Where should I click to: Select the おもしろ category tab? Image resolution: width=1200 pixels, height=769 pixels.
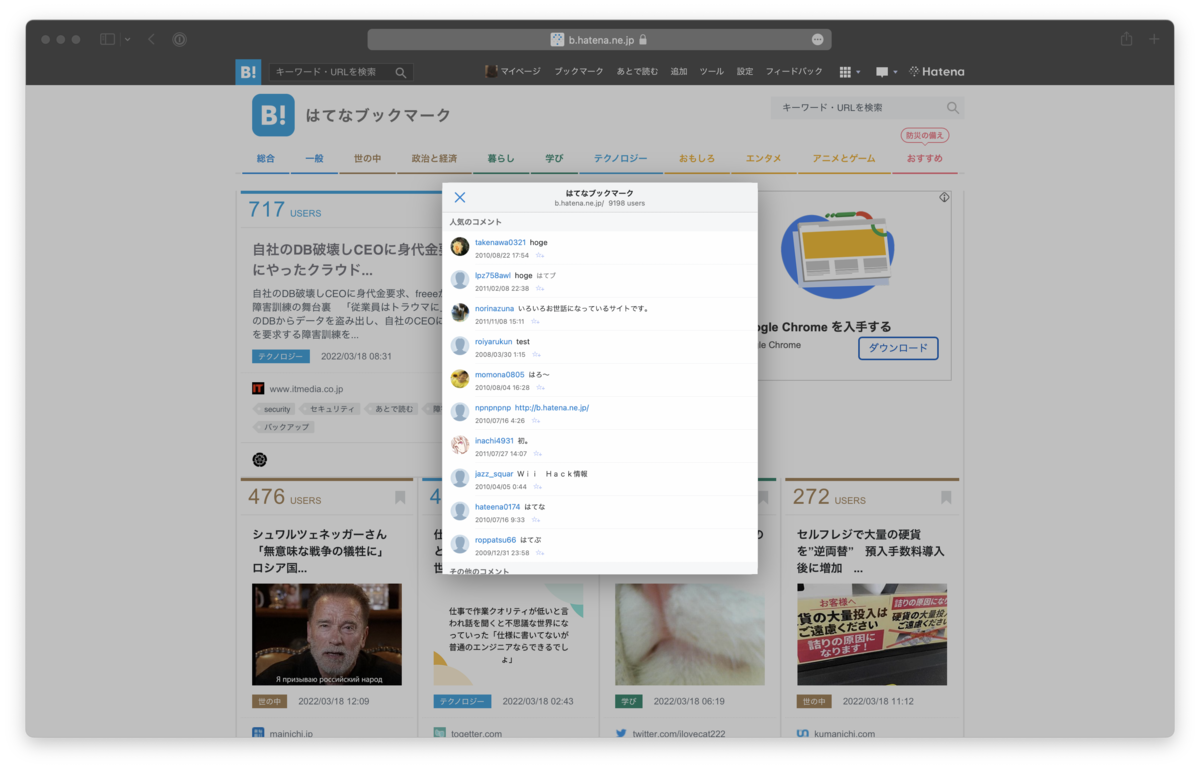tap(697, 159)
